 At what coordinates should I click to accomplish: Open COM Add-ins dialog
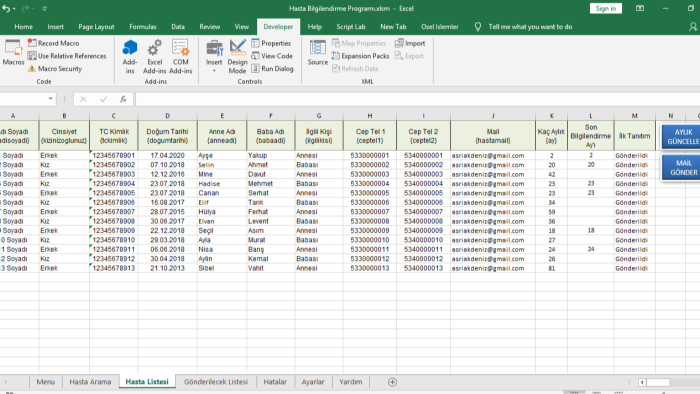[x=180, y=57]
